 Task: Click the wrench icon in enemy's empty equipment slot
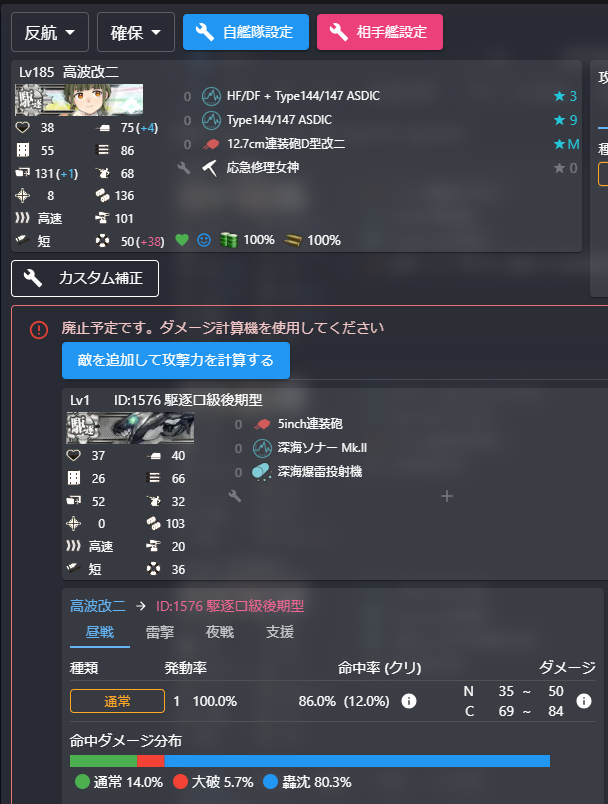point(235,496)
